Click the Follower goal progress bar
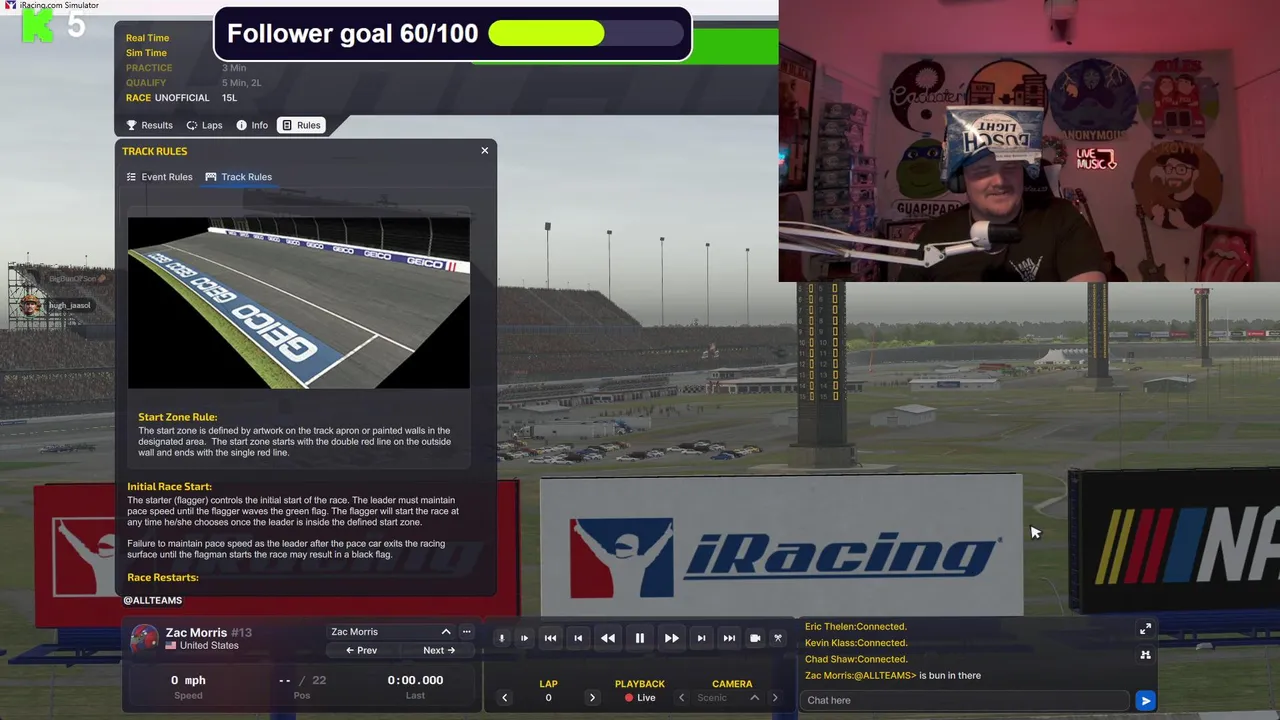Image resolution: width=1280 pixels, height=720 pixels. coord(586,33)
